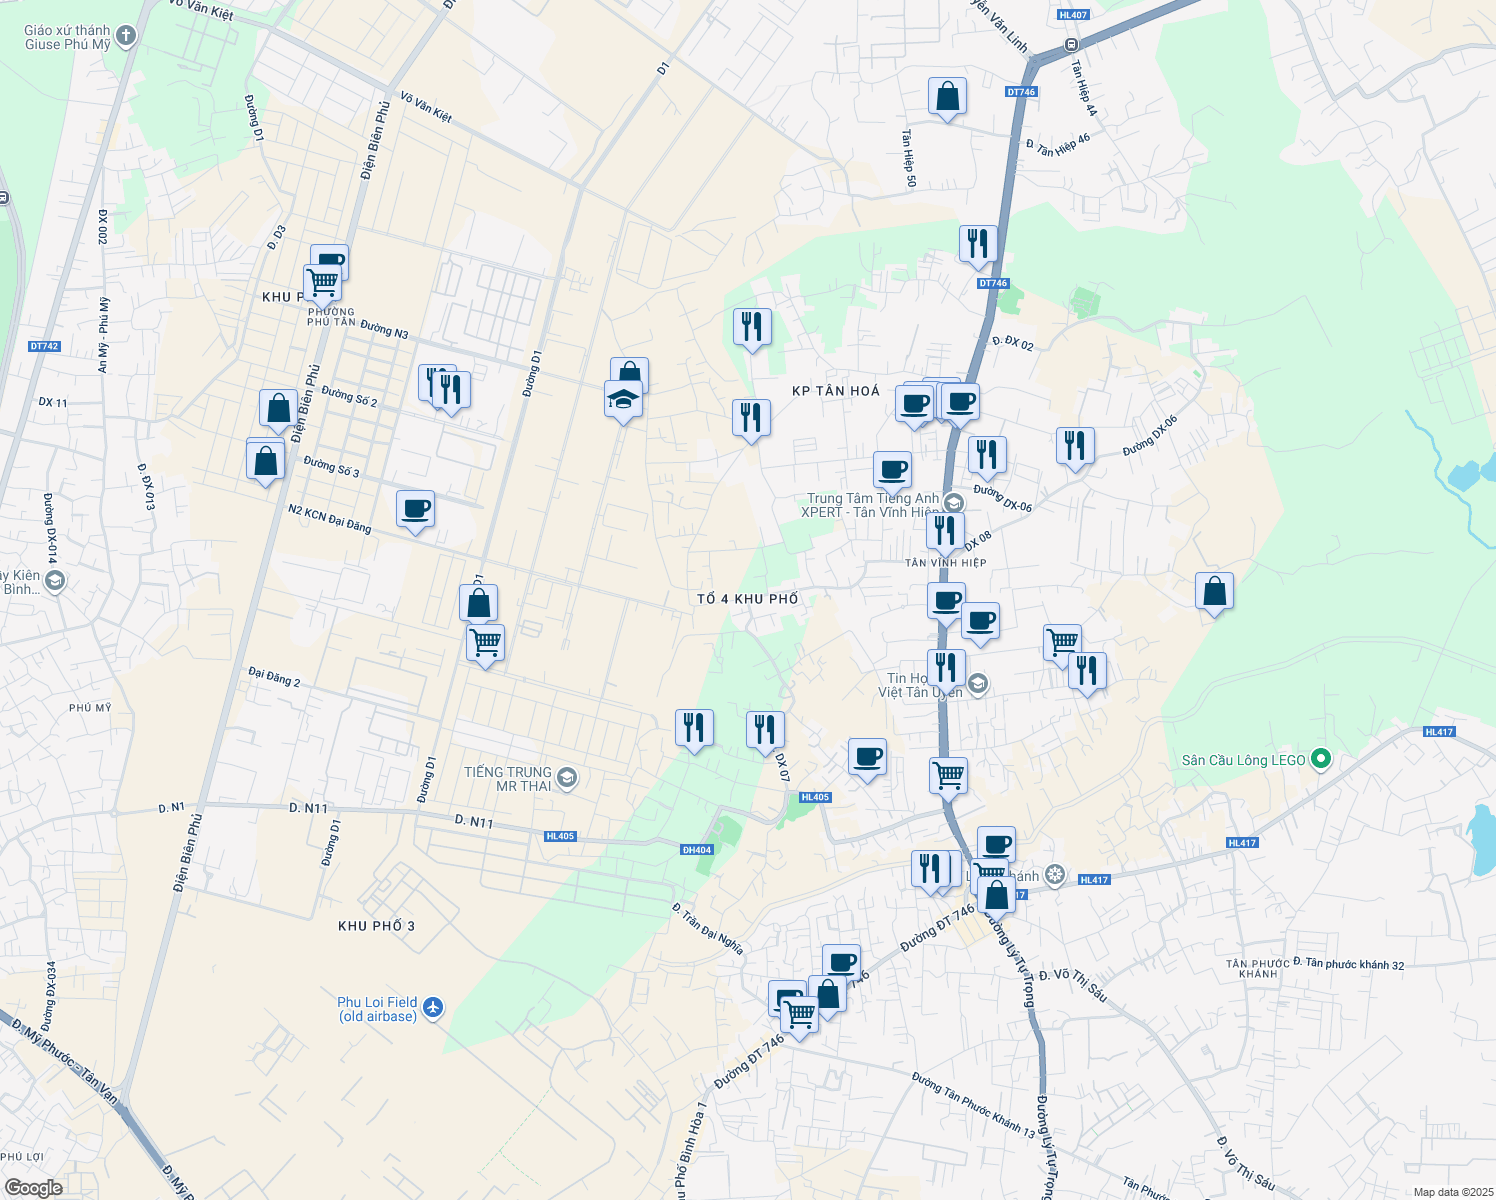The height and width of the screenshot is (1200, 1496).
Task: Open the shopping bag marker beside Đường Số 3
Action: pos(265,463)
